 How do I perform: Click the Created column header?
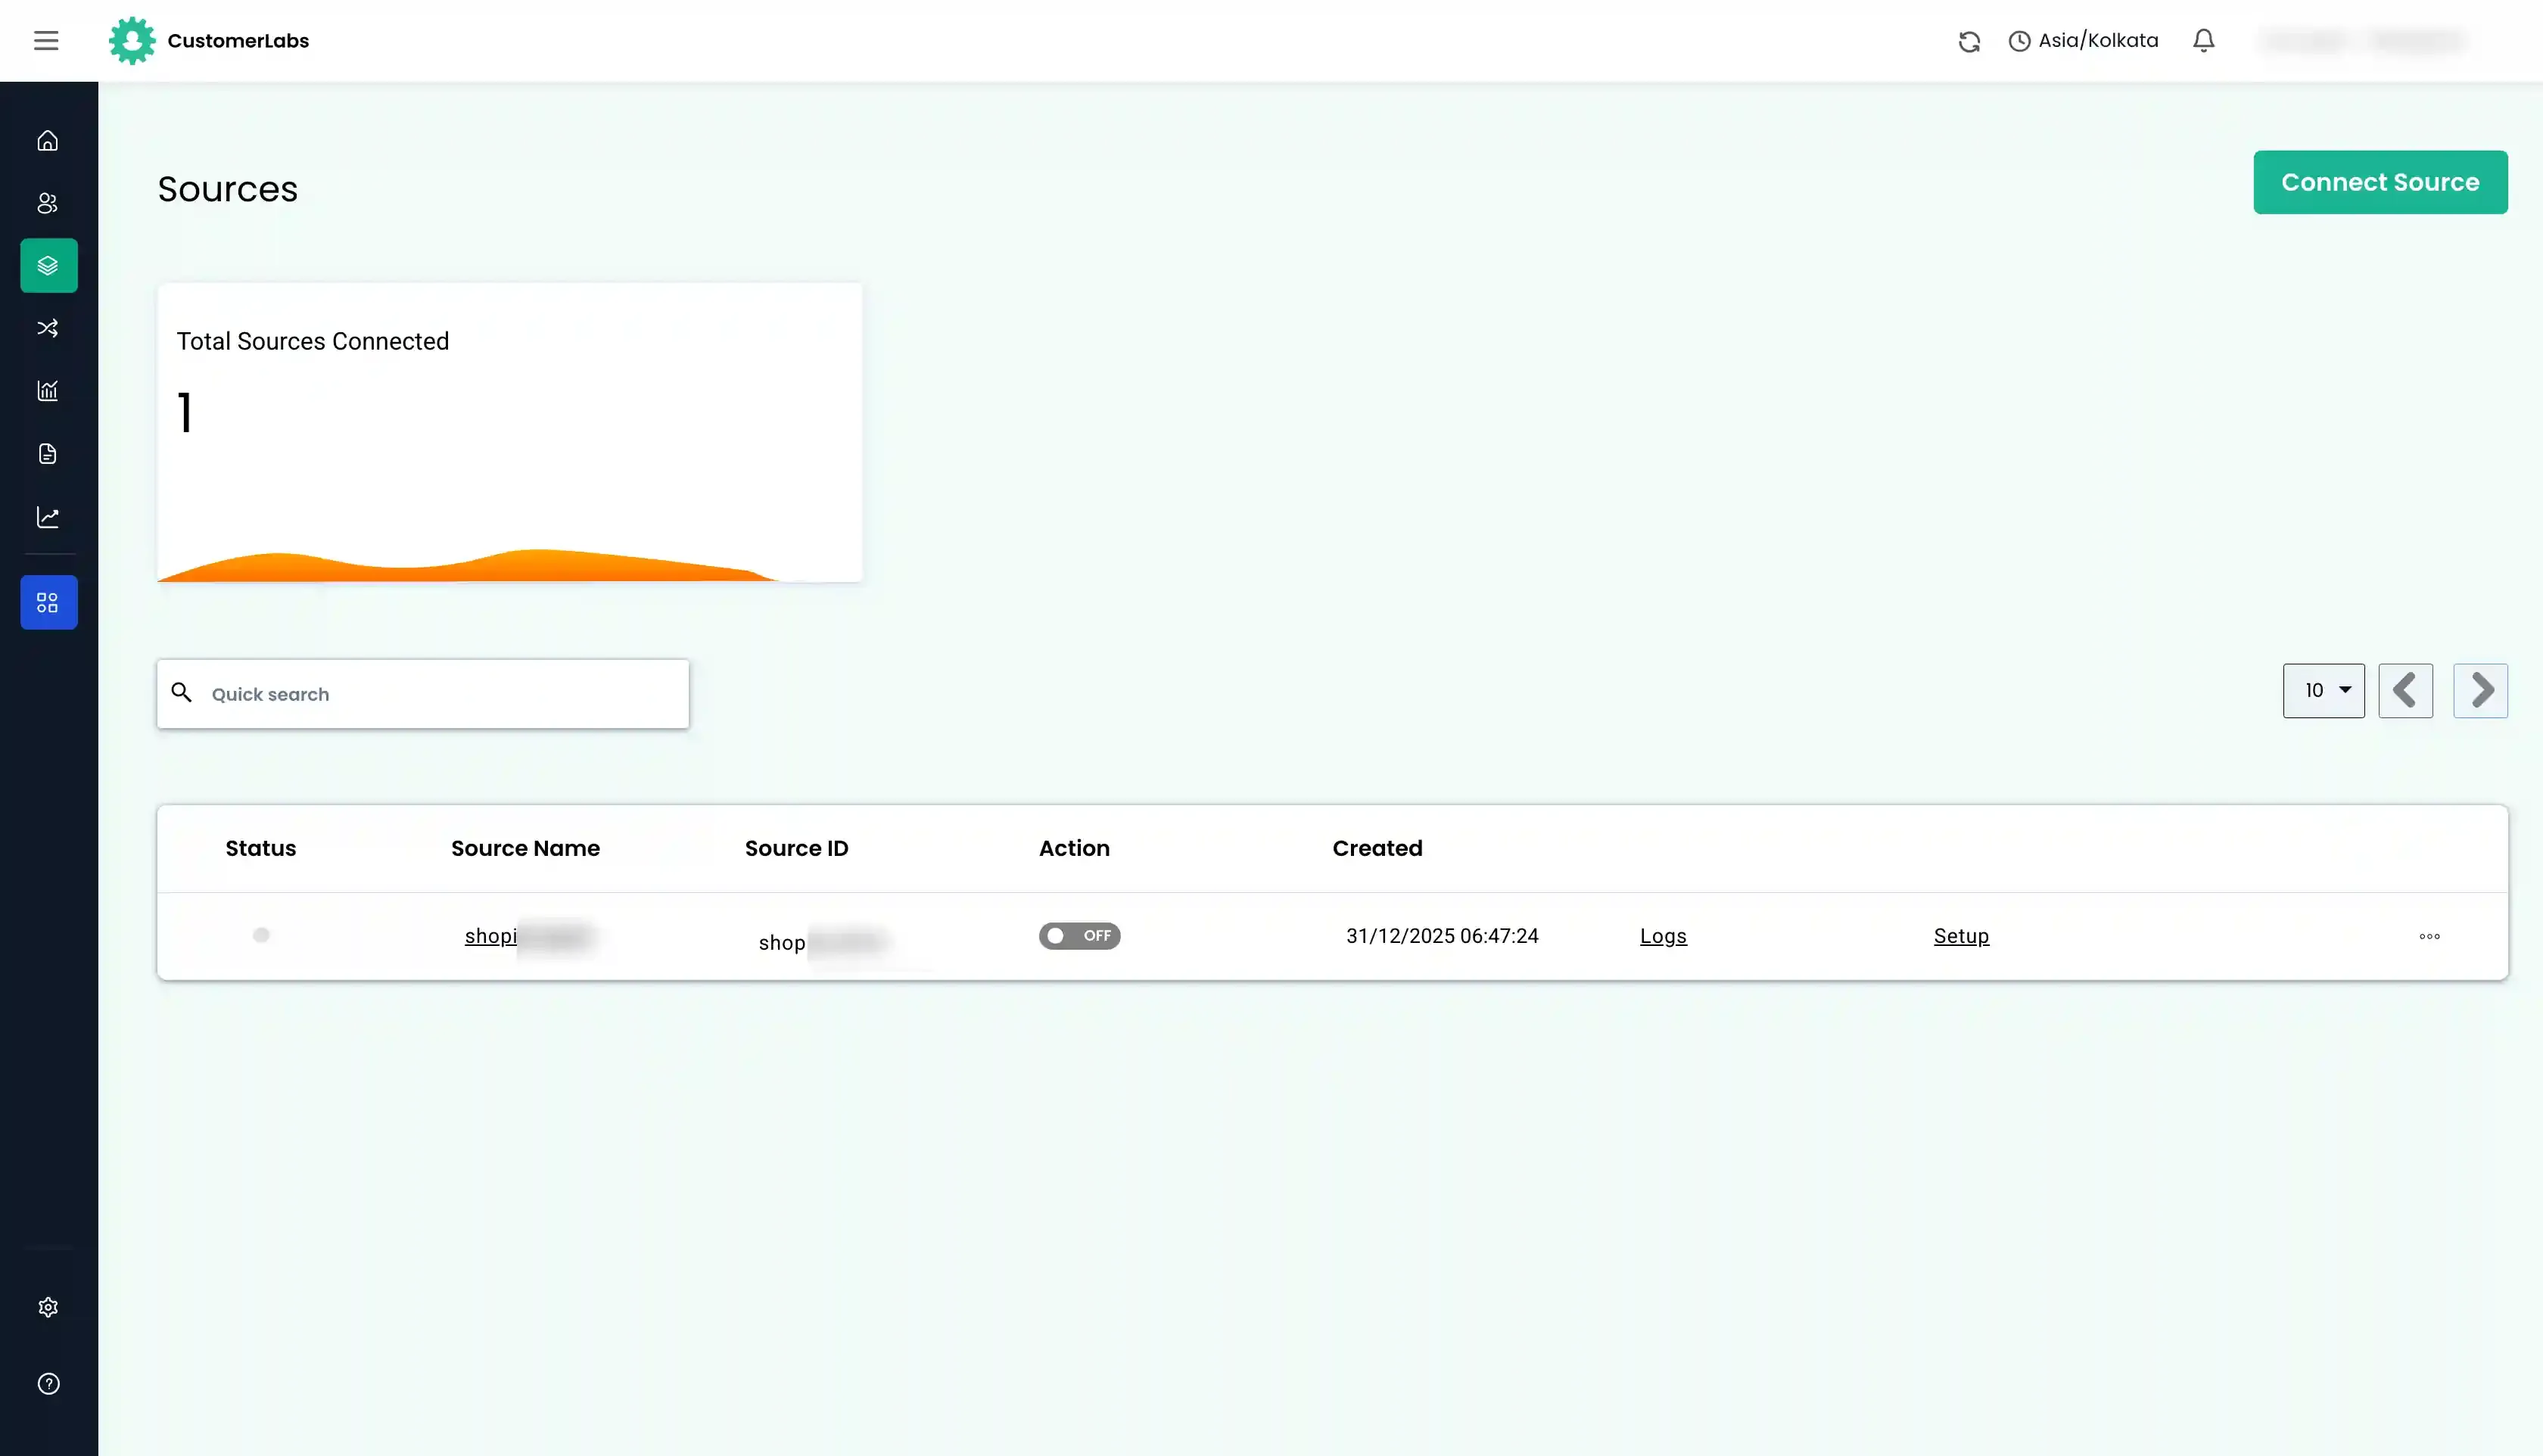[1377, 848]
